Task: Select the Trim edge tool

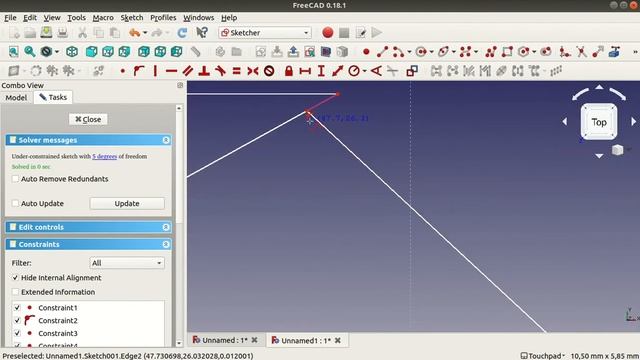Action: tap(582, 52)
